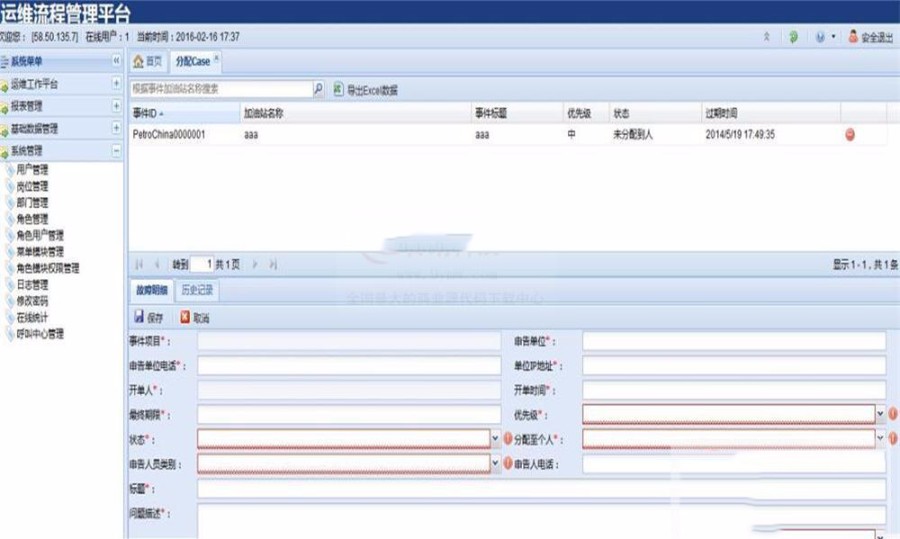Open 角色模块权限管理 in the sidebar tree
This screenshot has width=900, height=539.
pyautogui.click(x=48, y=268)
